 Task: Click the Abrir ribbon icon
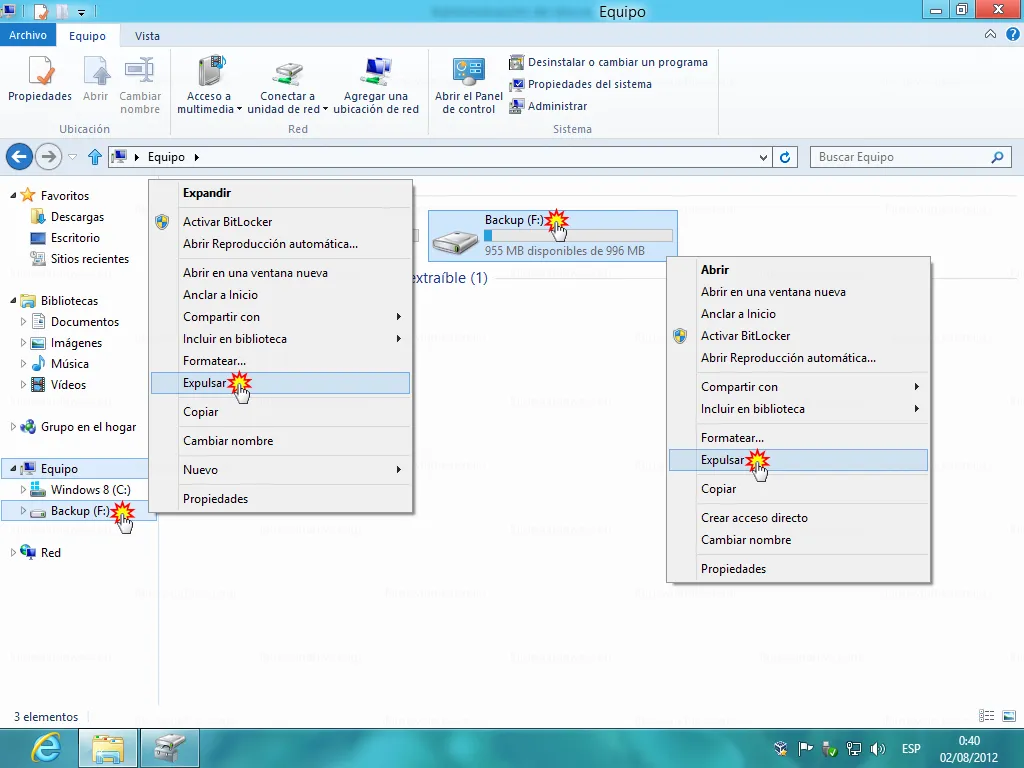coord(95,78)
